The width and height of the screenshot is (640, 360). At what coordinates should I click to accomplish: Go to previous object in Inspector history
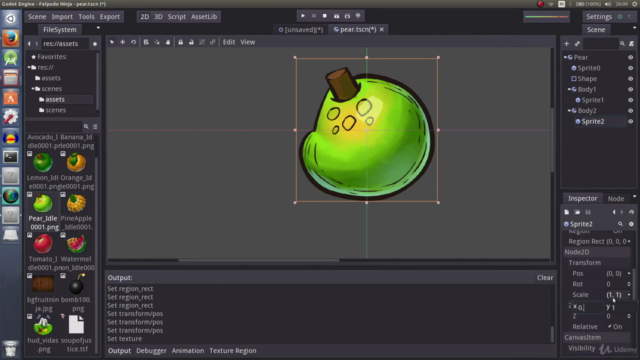coord(614,212)
